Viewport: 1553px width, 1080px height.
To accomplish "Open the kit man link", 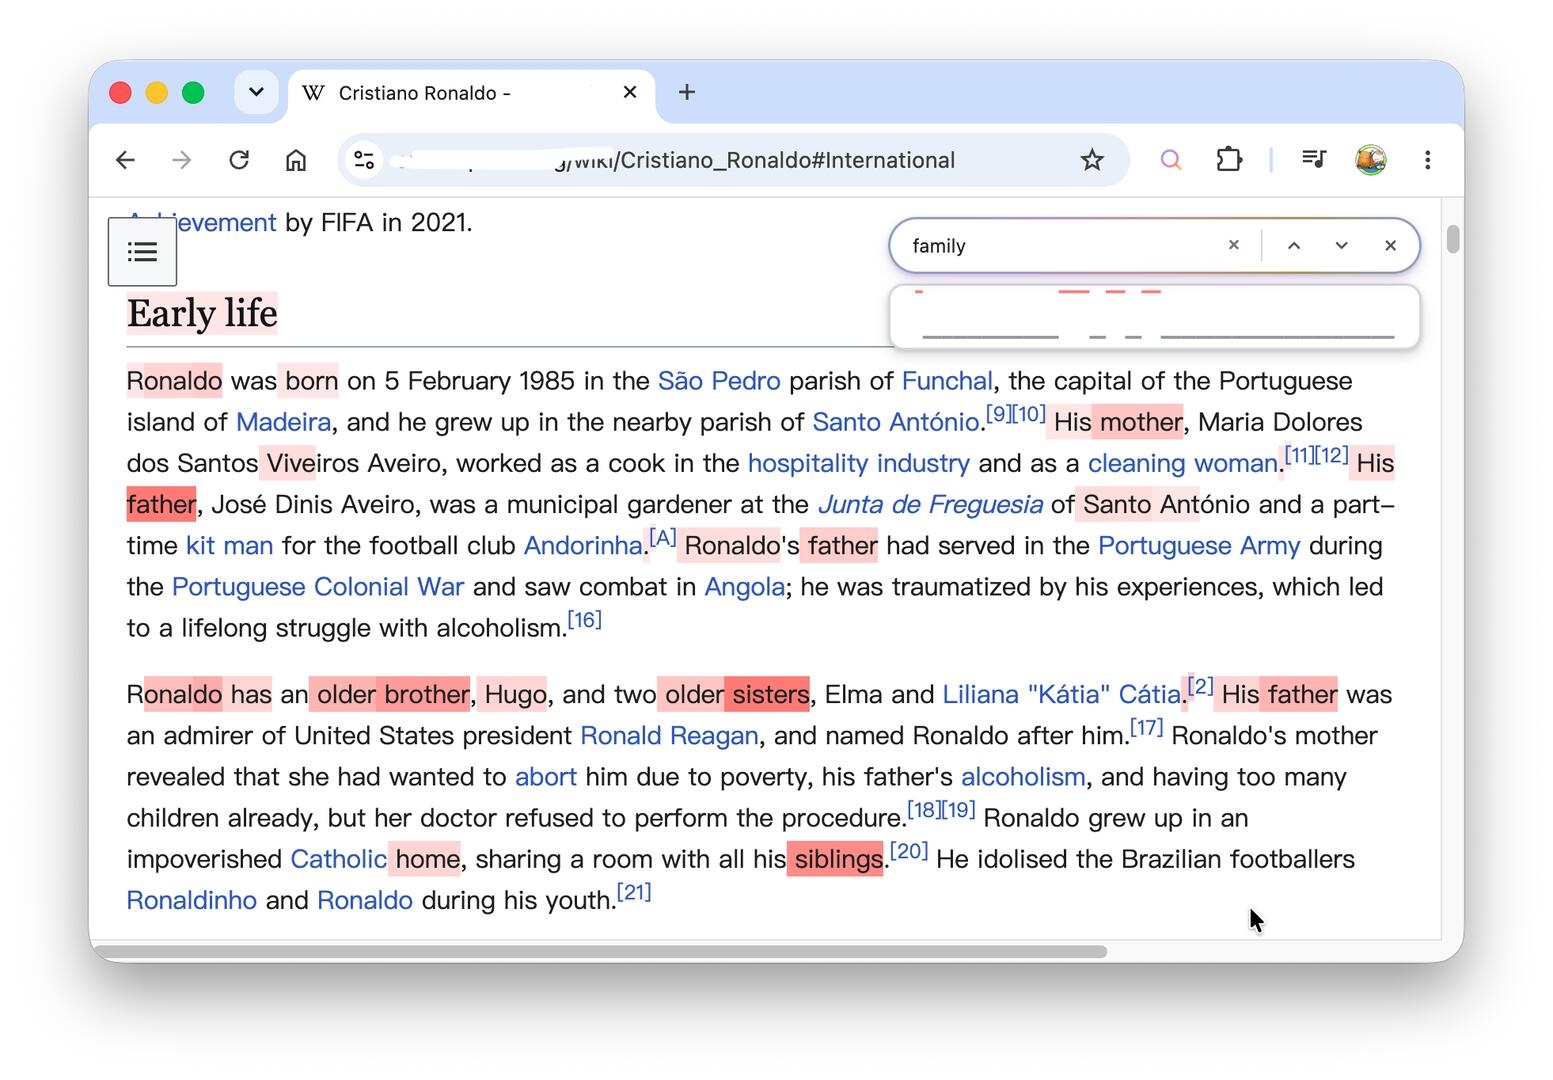I will (229, 545).
